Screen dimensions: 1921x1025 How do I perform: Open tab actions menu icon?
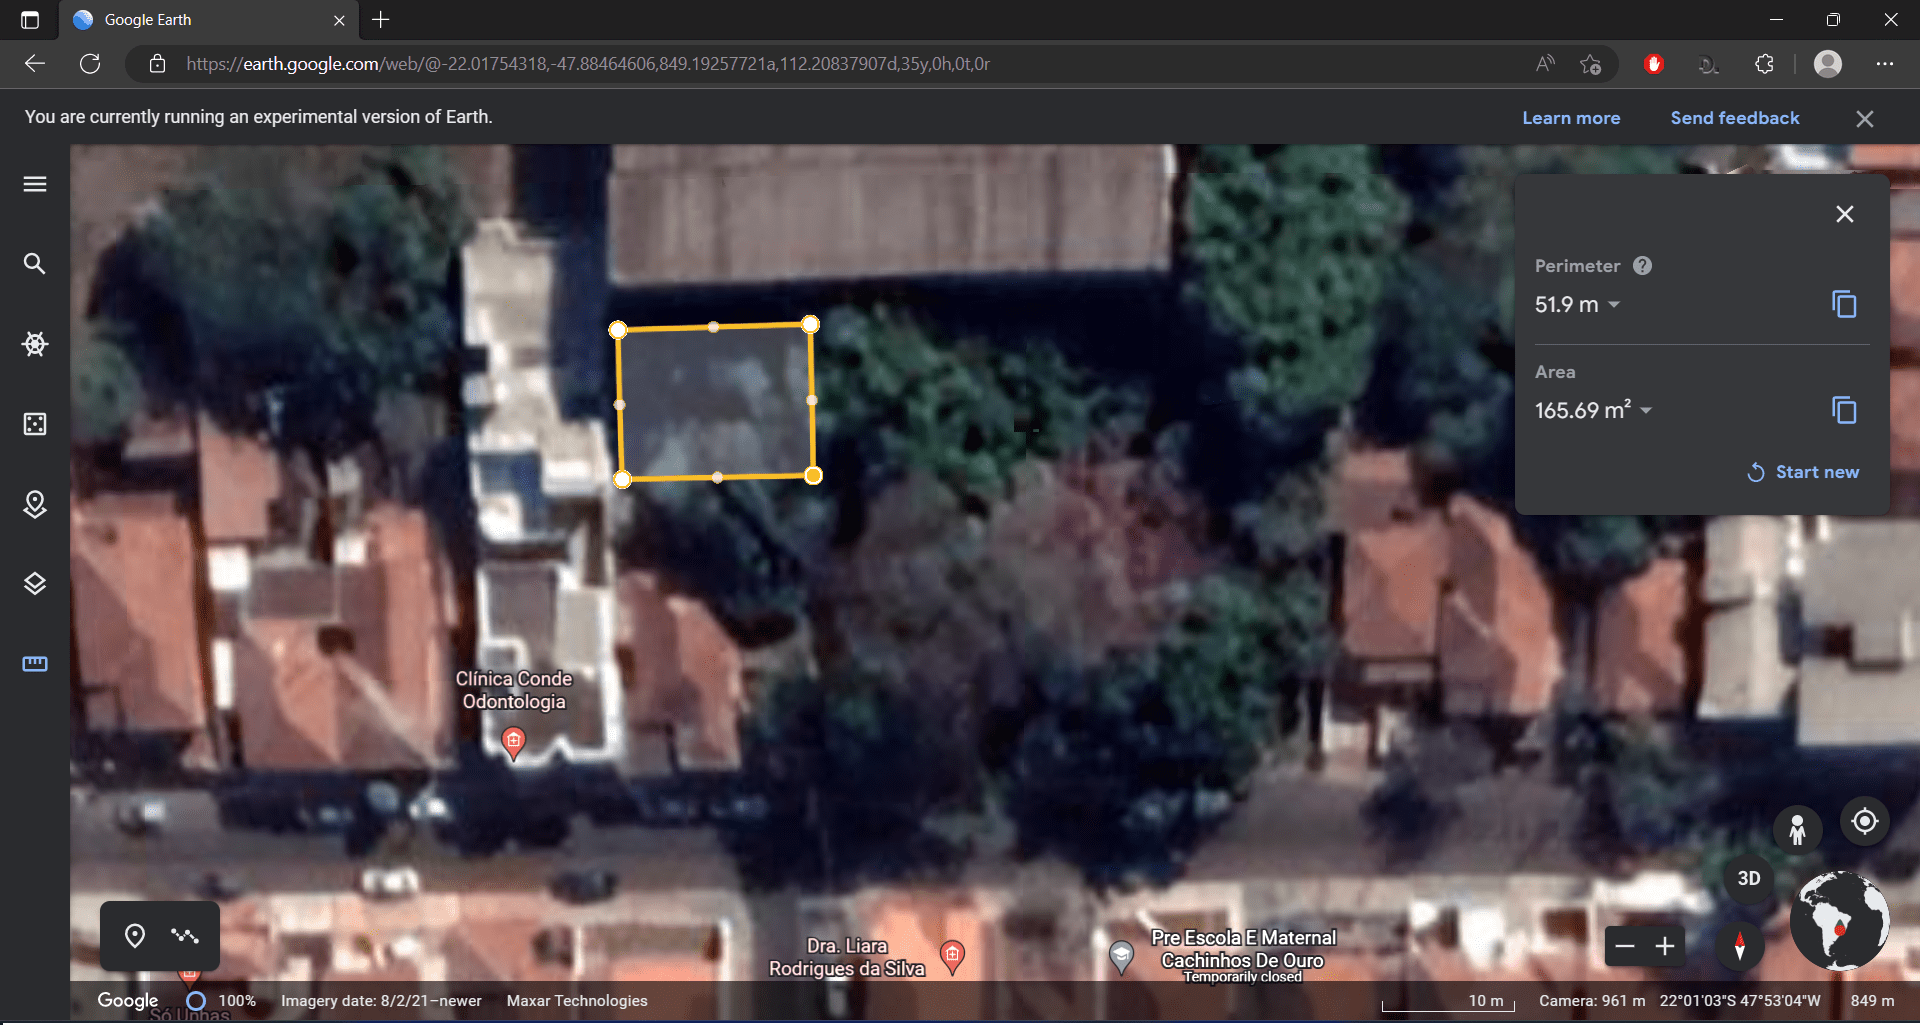(30, 20)
